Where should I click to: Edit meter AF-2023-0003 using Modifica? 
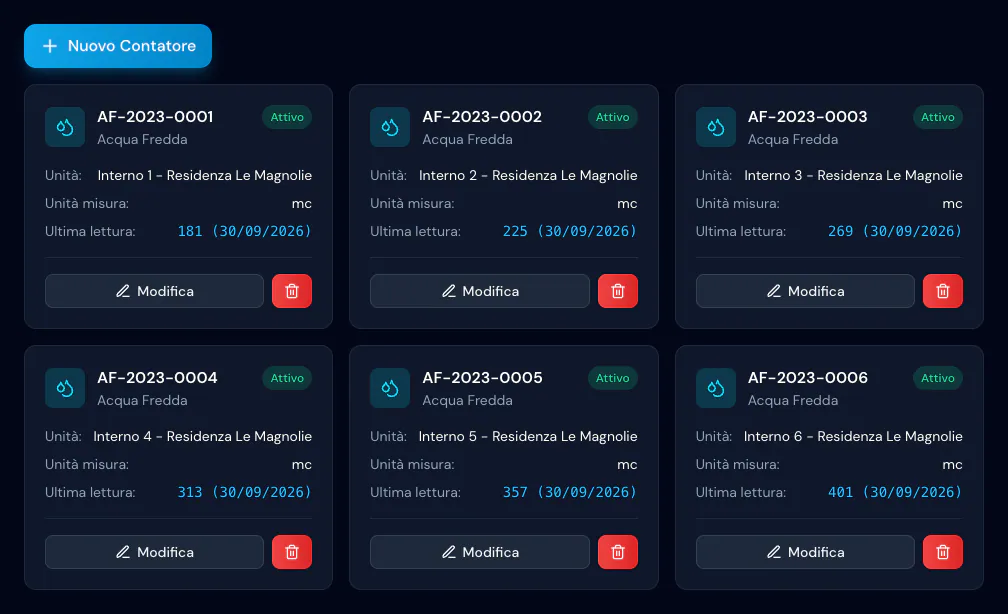tap(806, 291)
